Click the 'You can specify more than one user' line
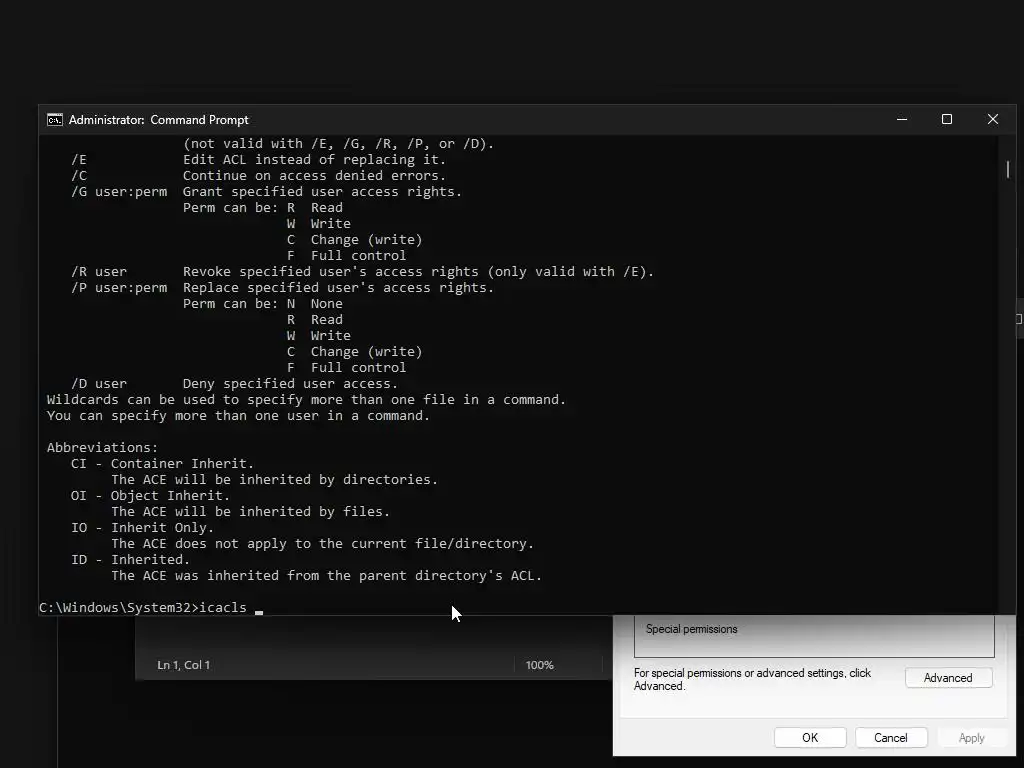The height and width of the screenshot is (768, 1024). click(238, 416)
